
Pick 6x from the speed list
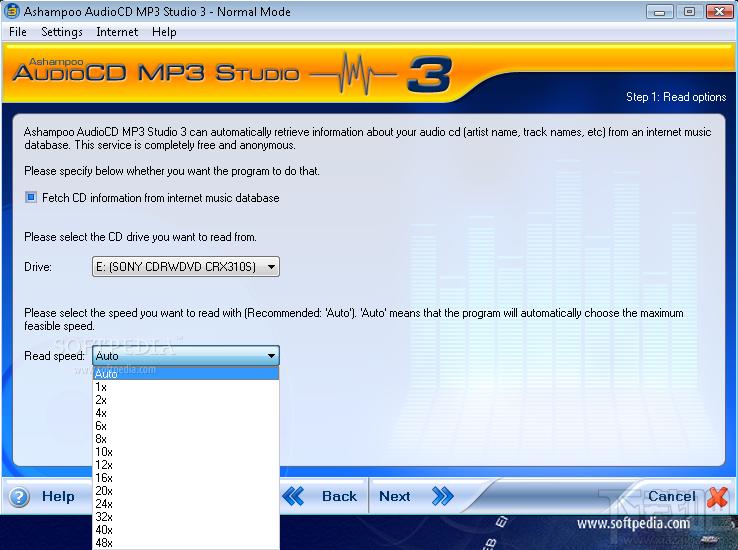[185, 426]
